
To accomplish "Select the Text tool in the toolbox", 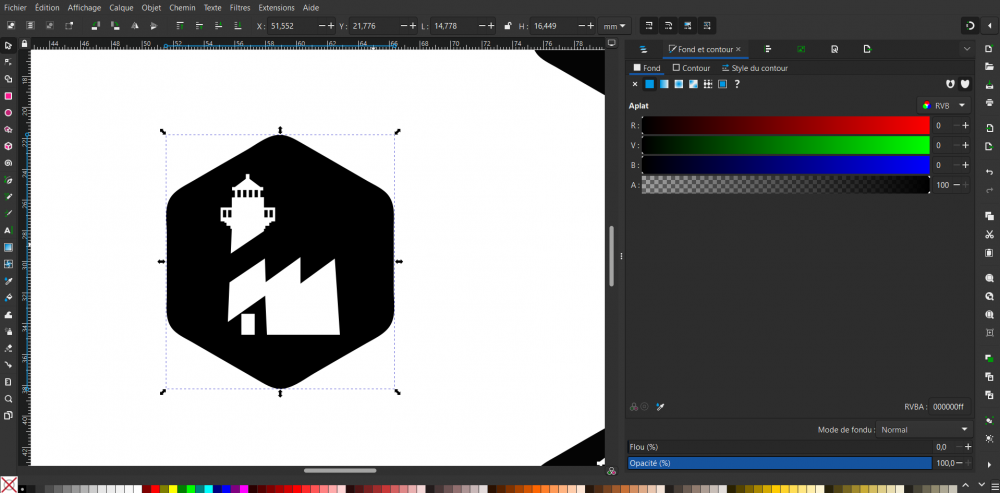I will (x=8, y=230).
